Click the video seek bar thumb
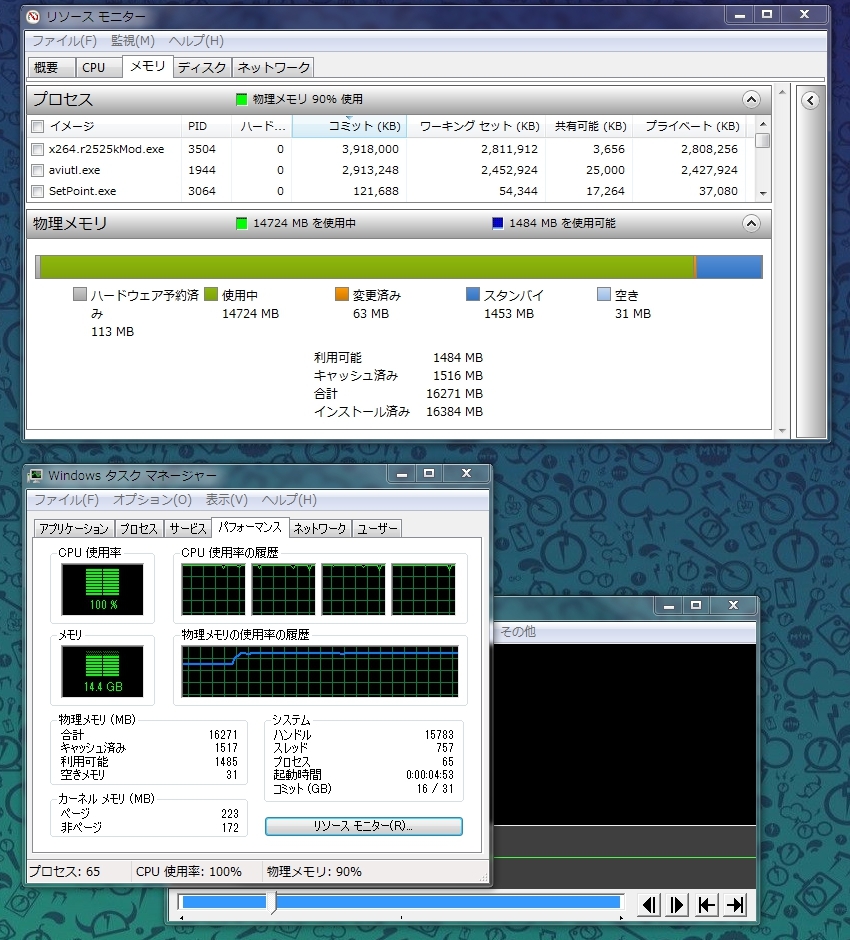This screenshot has width=850, height=940. pos(273,903)
